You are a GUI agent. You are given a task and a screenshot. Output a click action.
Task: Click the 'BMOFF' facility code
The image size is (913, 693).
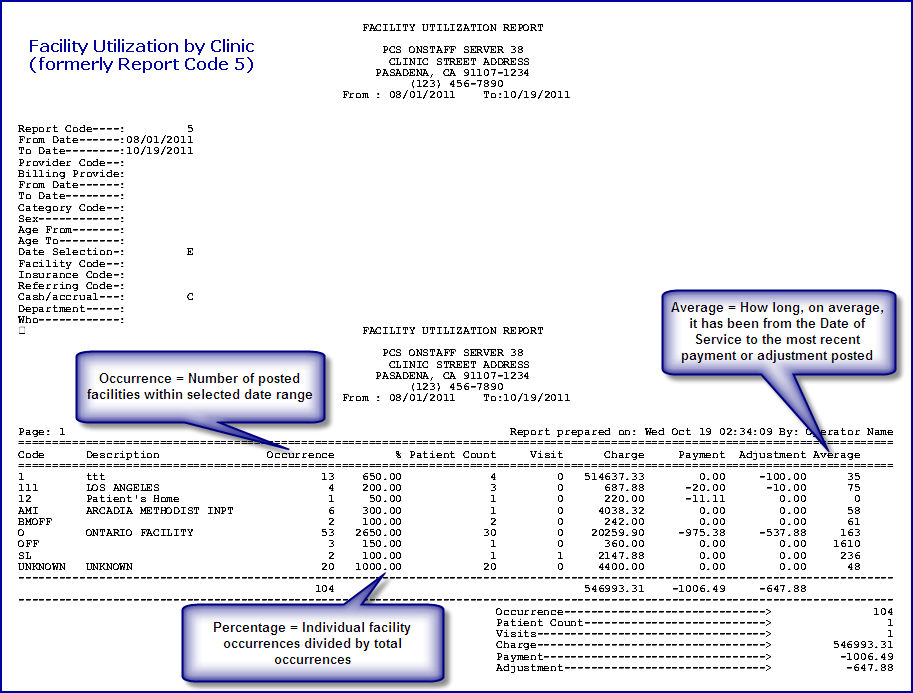35,522
